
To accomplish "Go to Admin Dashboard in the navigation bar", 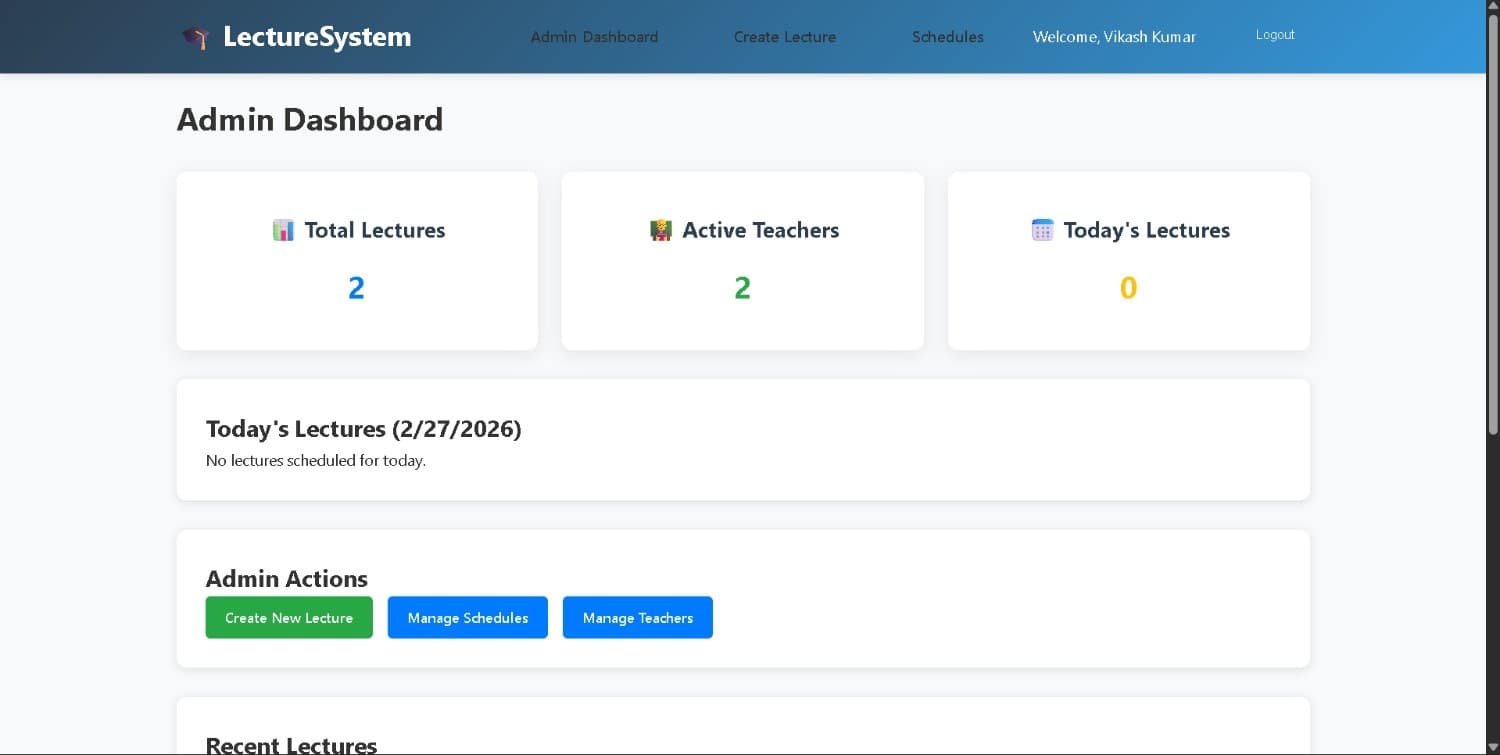I will 594,37.
